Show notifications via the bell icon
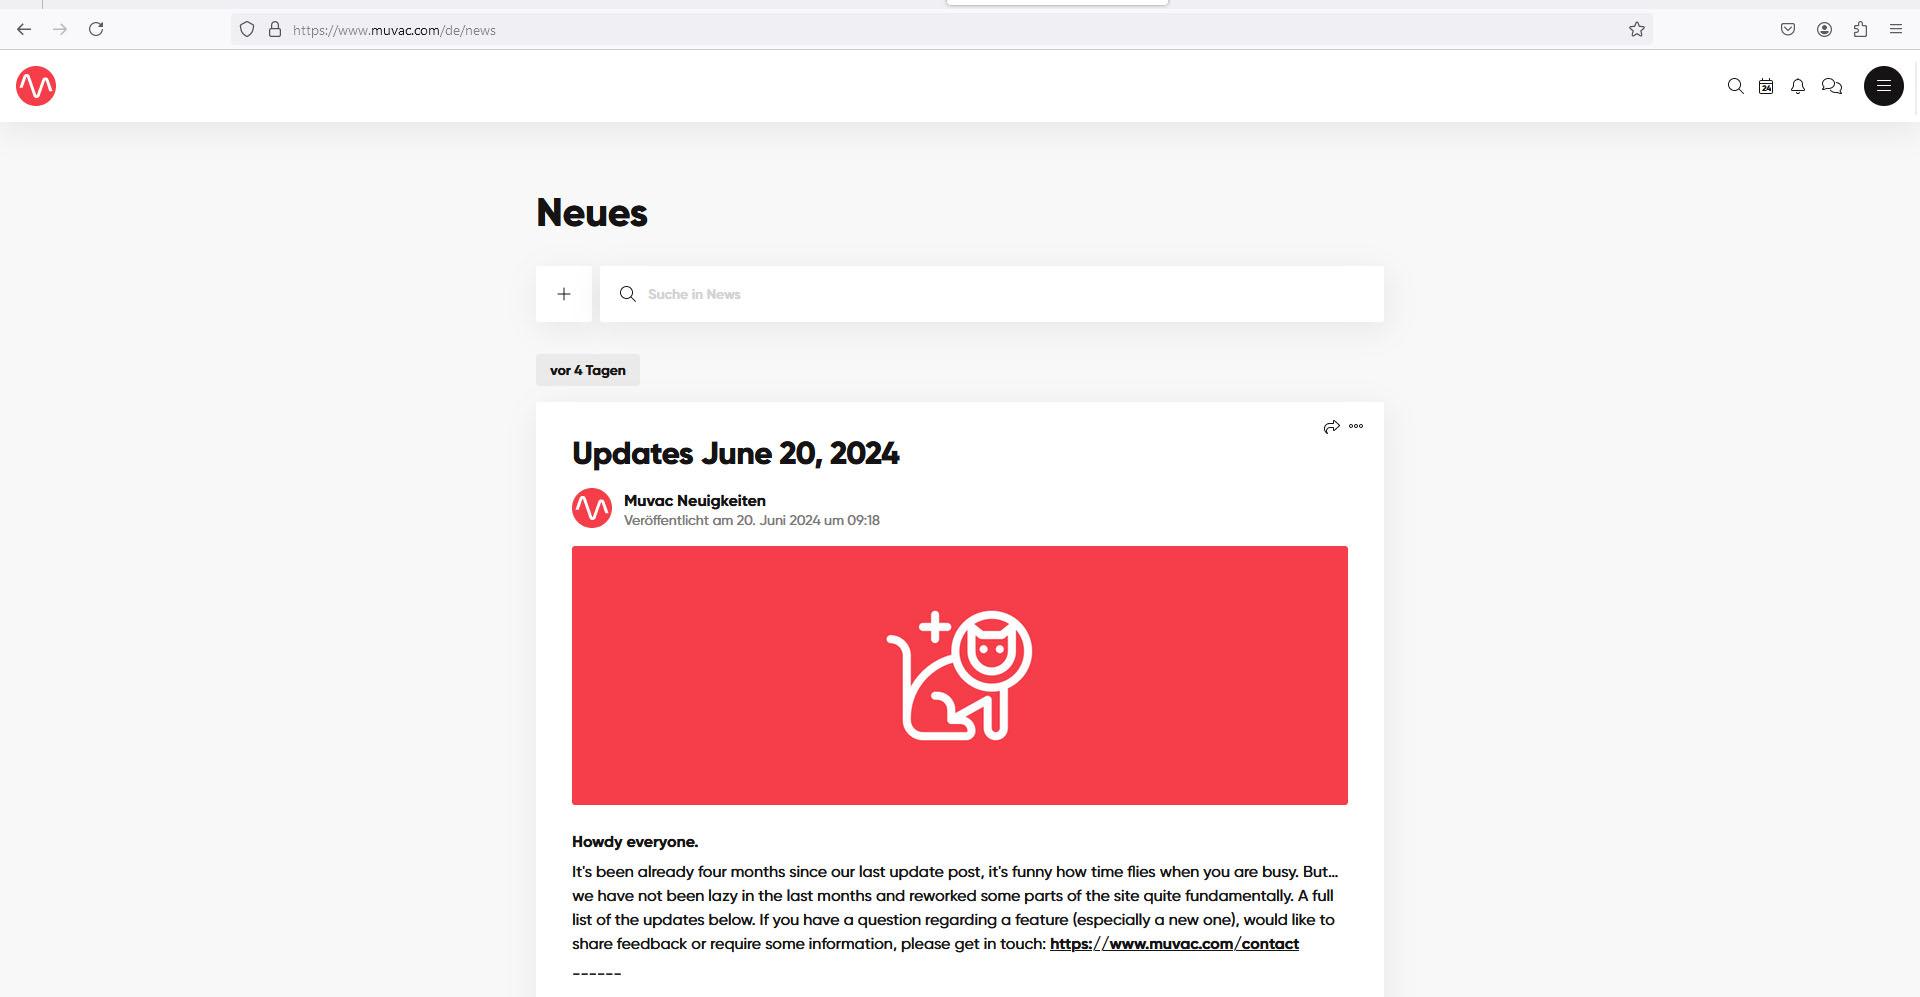The height and width of the screenshot is (997, 1920). coord(1798,86)
